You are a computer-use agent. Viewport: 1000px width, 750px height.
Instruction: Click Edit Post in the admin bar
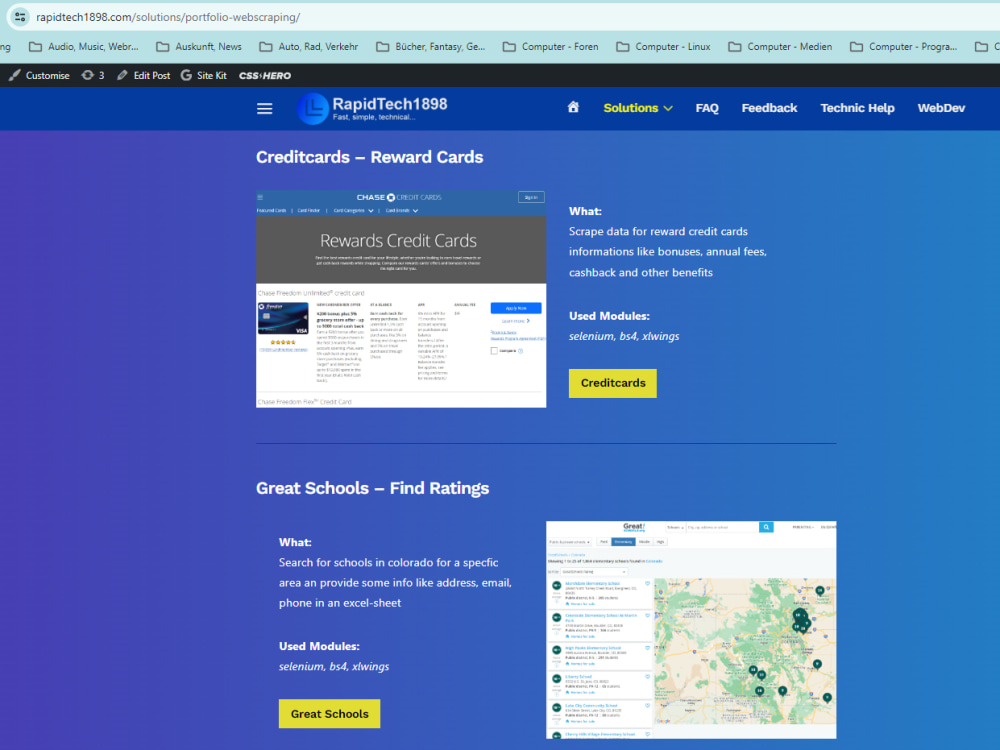pyautogui.click(x=143, y=75)
